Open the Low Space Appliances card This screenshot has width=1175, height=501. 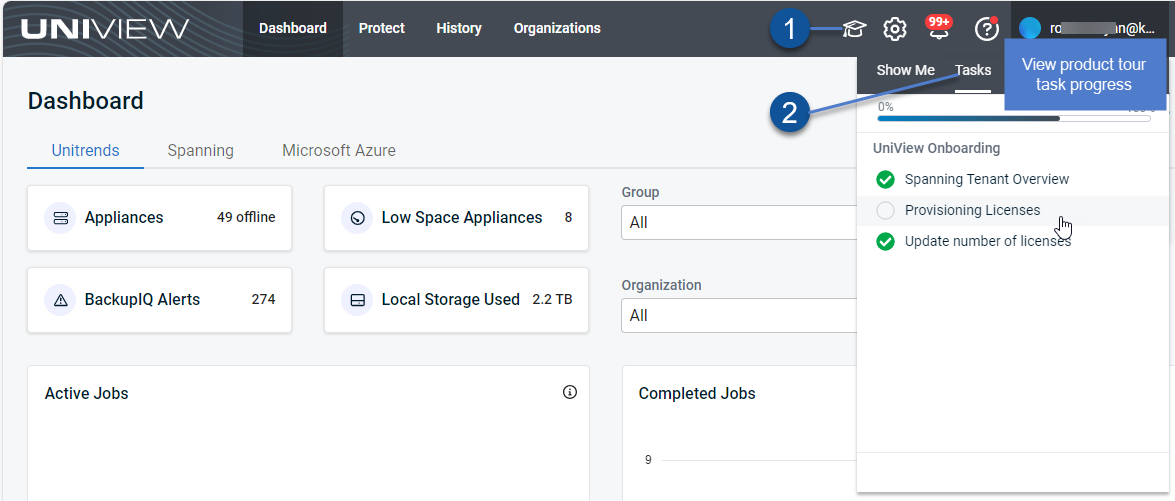pos(456,218)
